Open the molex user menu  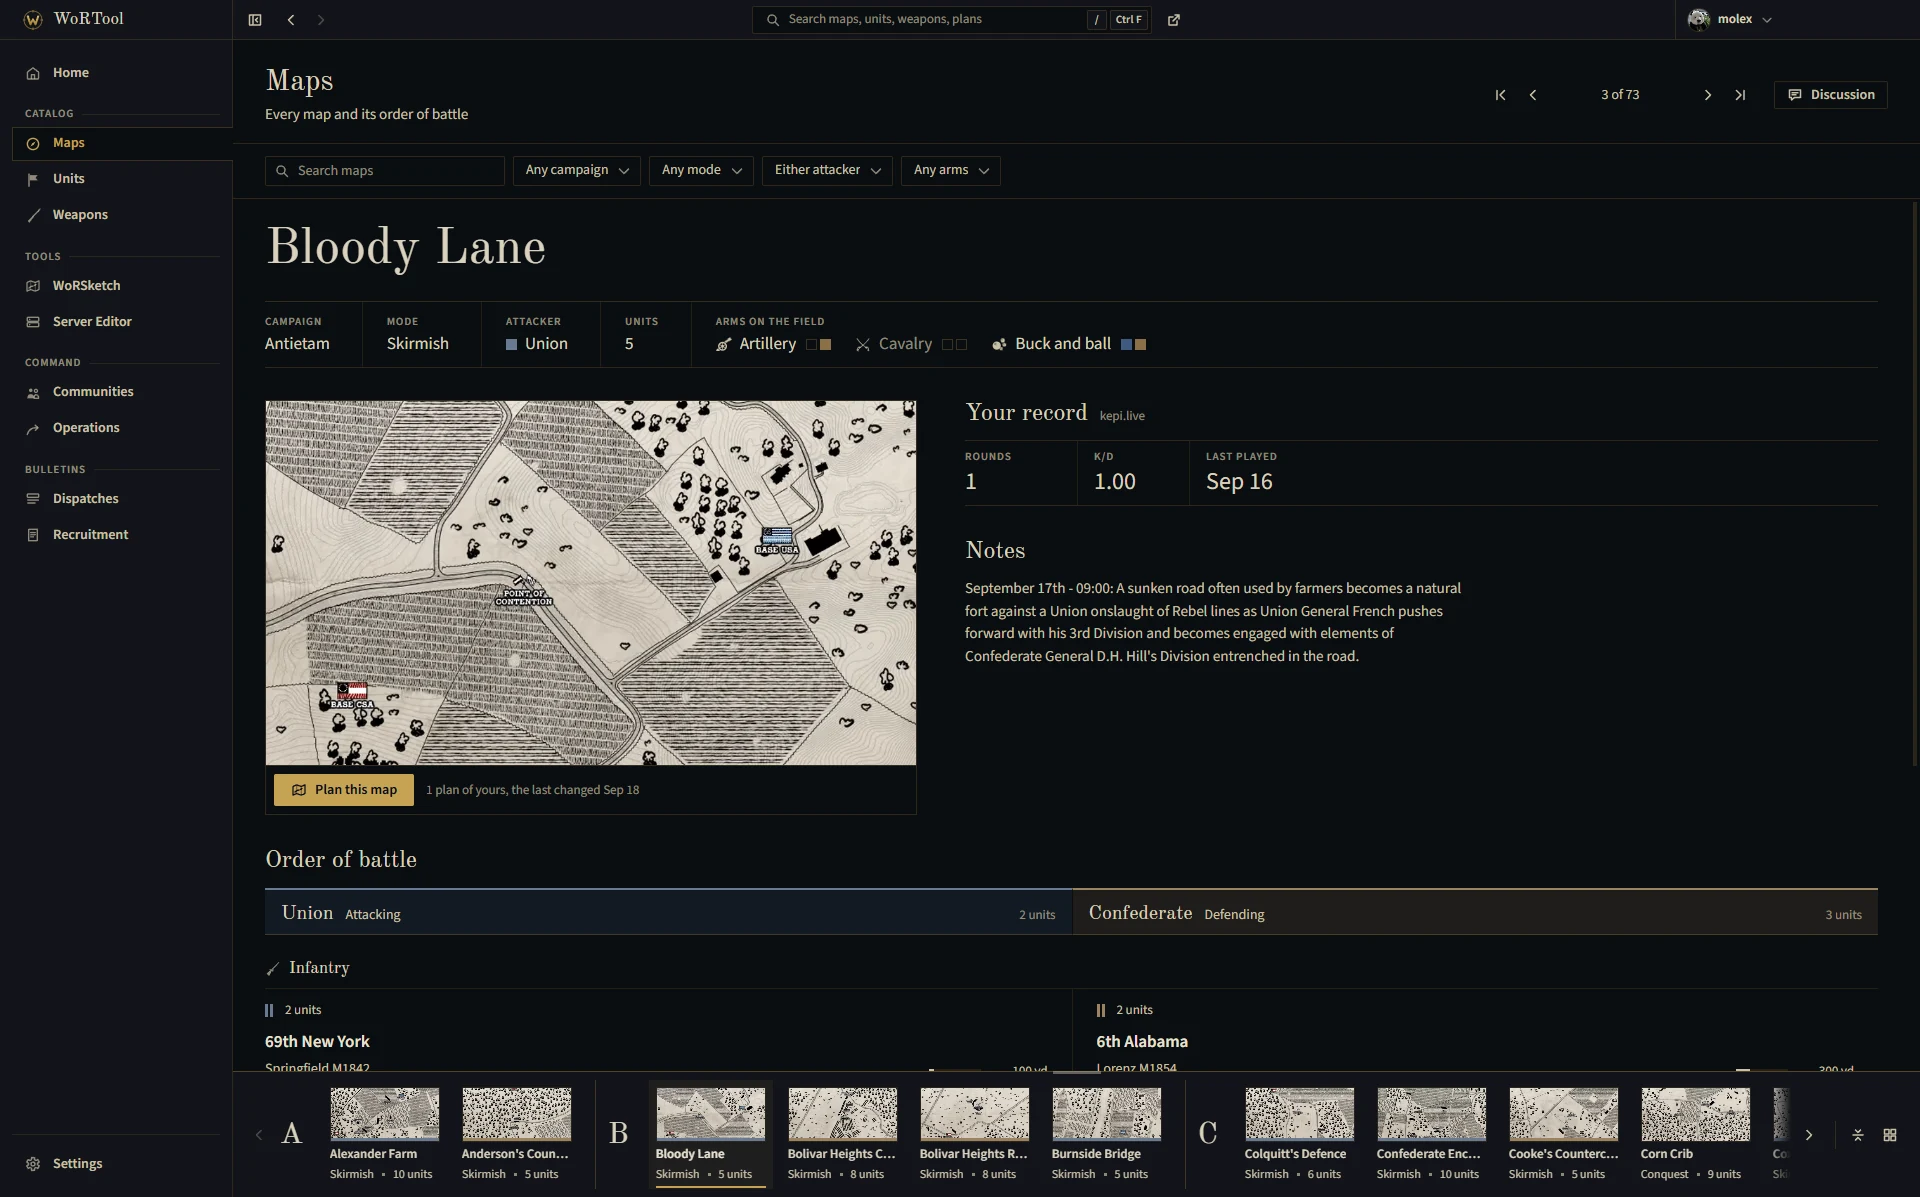tap(1730, 19)
